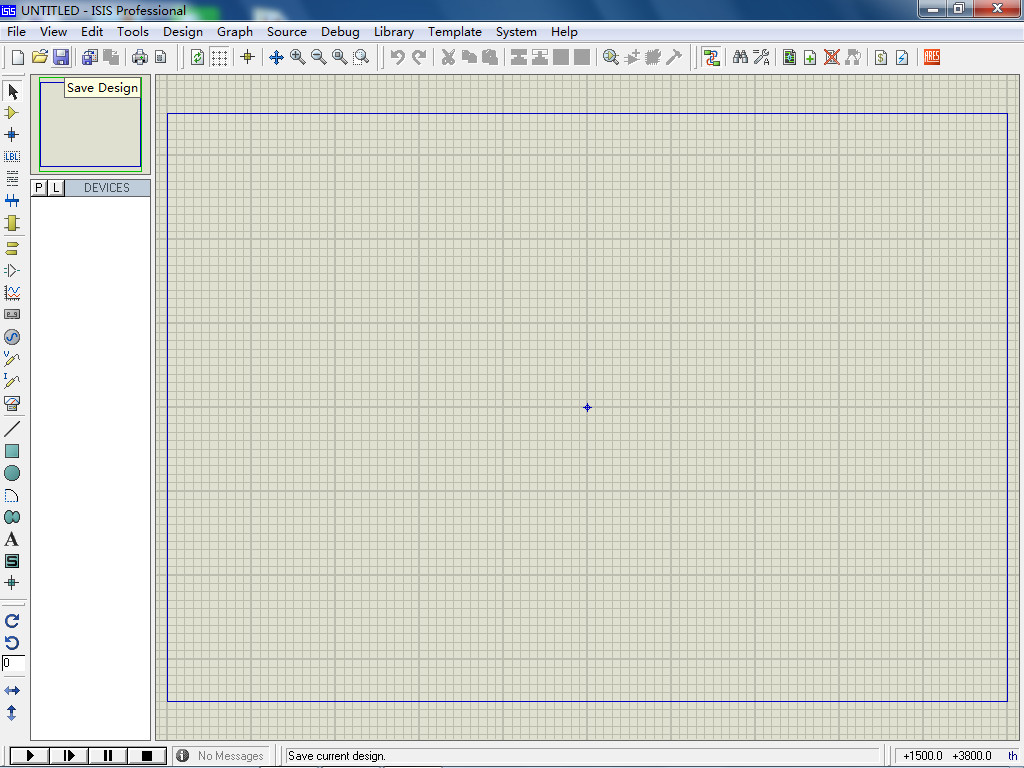Toggle the wire autorouter
Viewport: 1024px width, 768px height.
(x=712, y=57)
